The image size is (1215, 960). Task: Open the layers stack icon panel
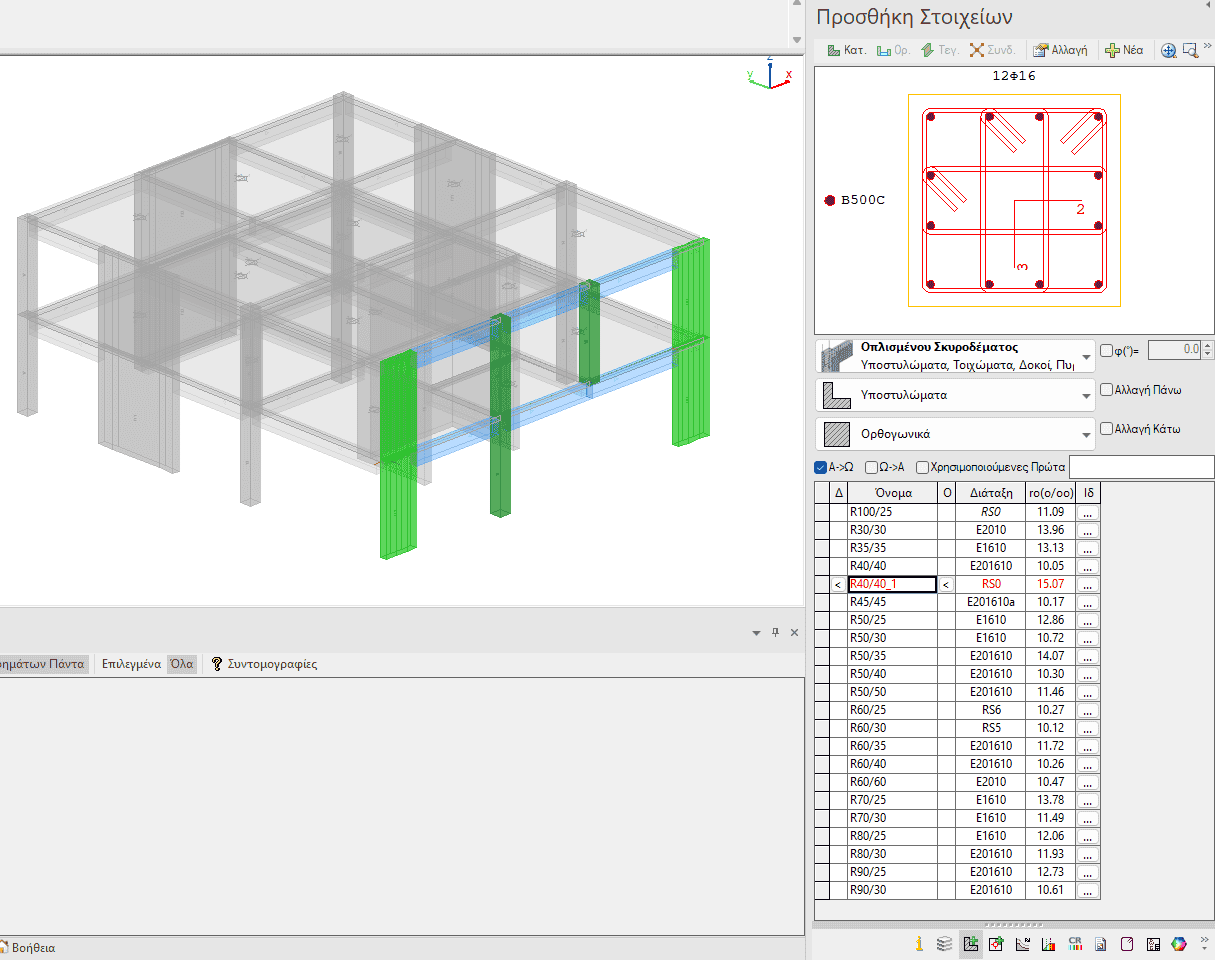pos(944,943)
